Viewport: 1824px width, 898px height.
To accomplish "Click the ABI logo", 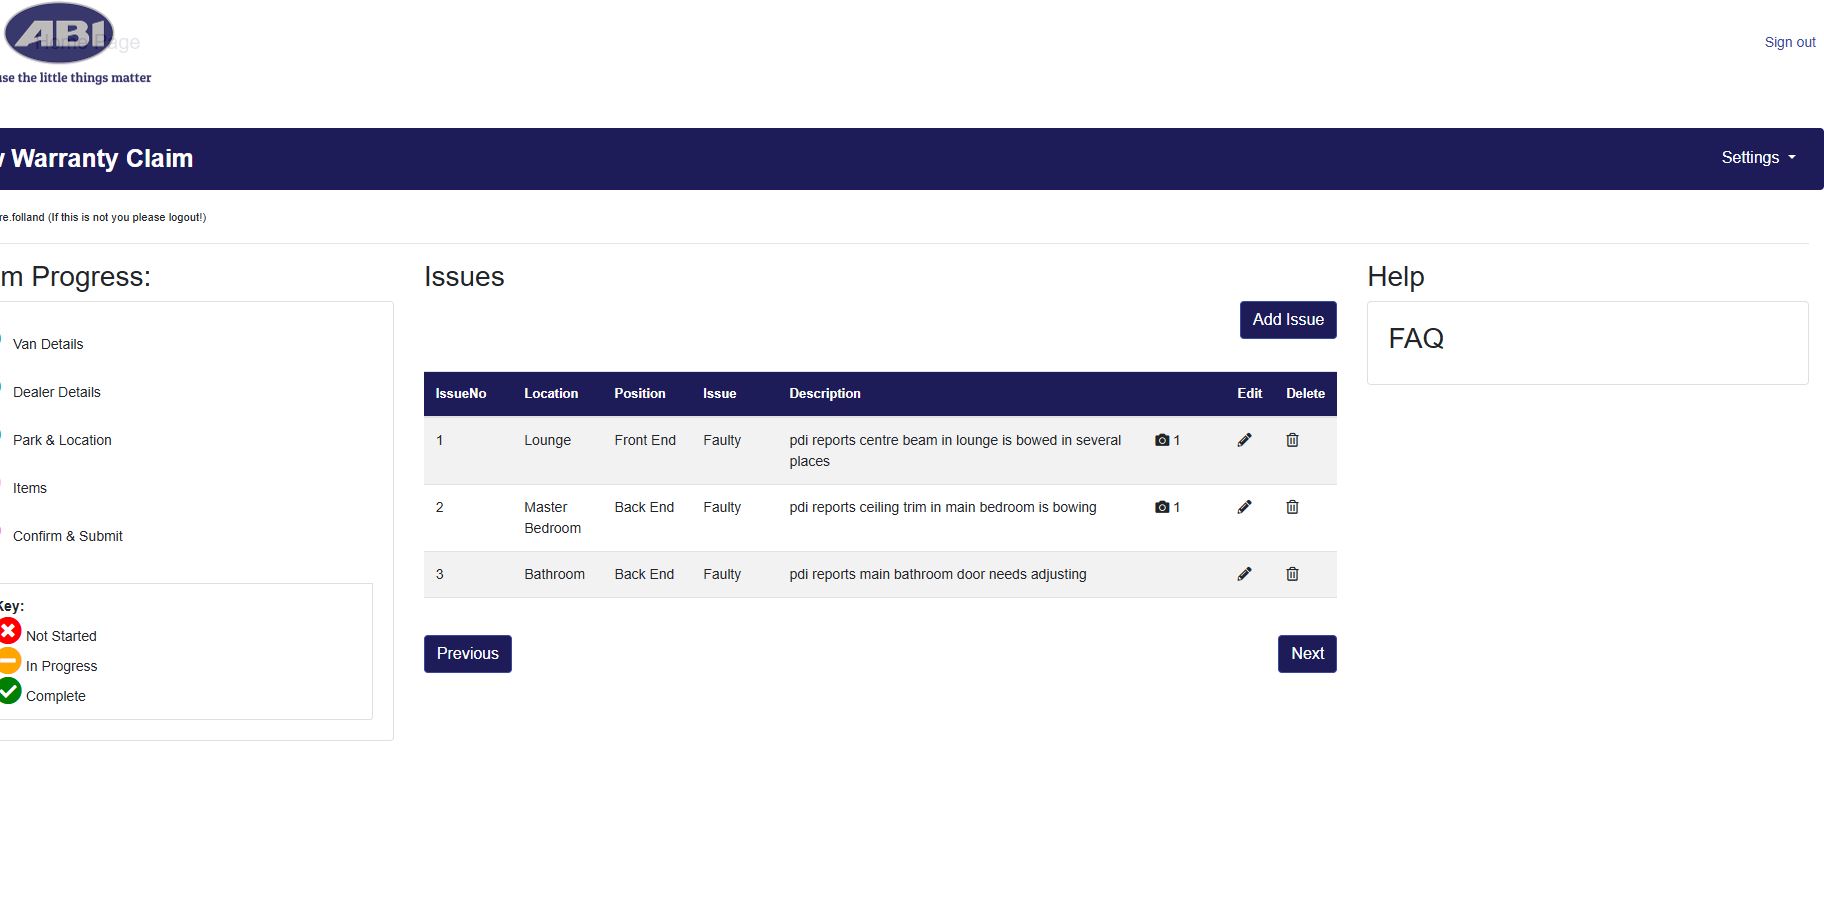I will 60,34.
